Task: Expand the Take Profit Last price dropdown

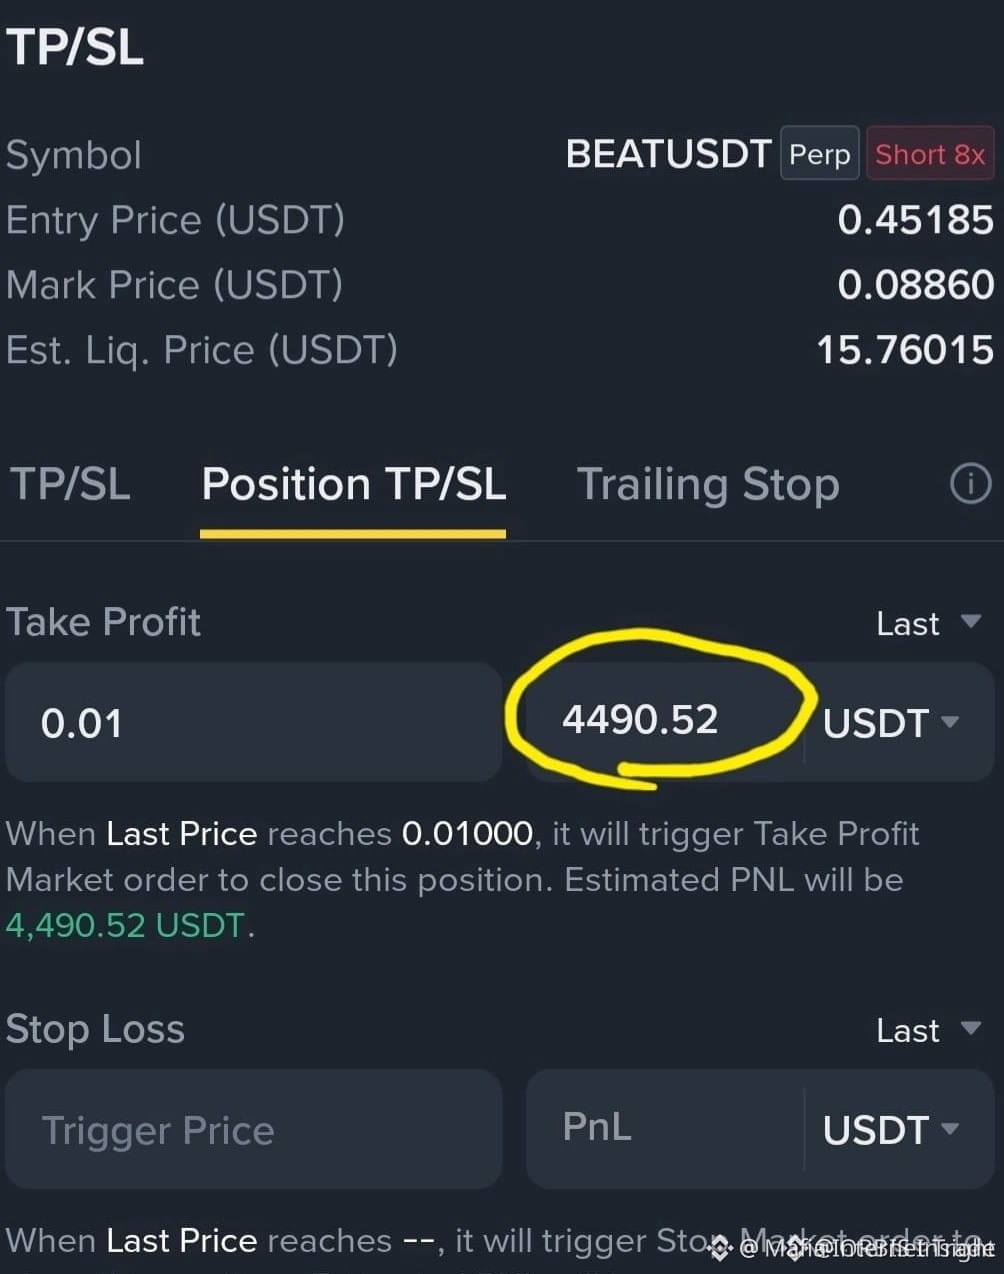Action: pyautogui.click(x=928, y=623)
